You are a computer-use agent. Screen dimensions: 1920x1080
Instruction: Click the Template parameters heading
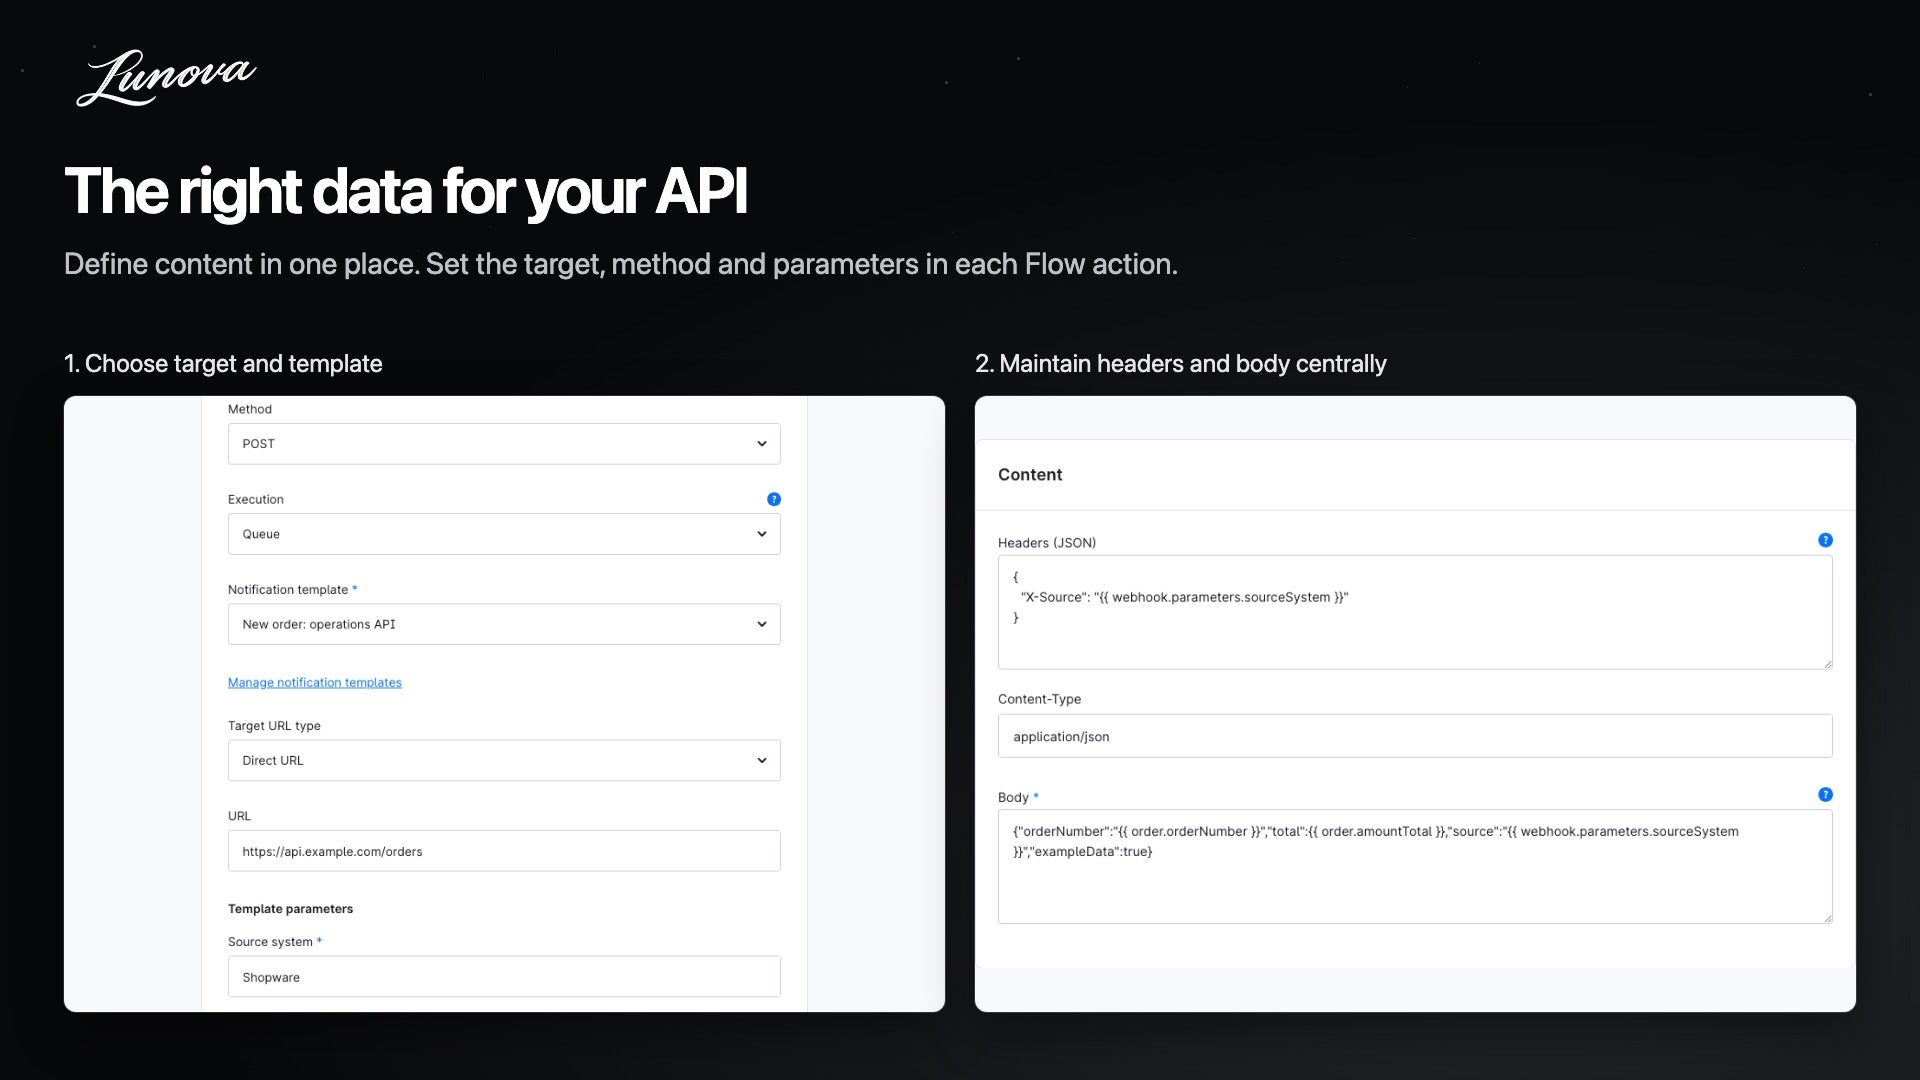290,909
